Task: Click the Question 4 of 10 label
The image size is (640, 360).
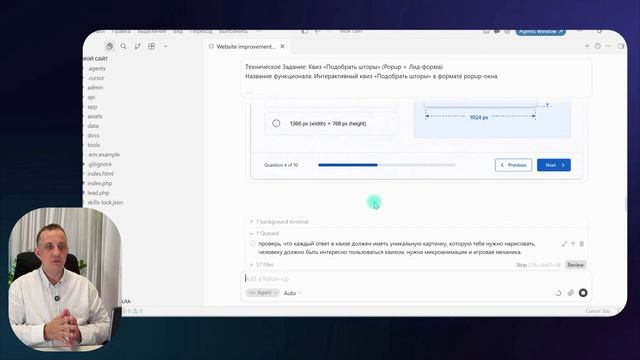Action: pos(281,165)
